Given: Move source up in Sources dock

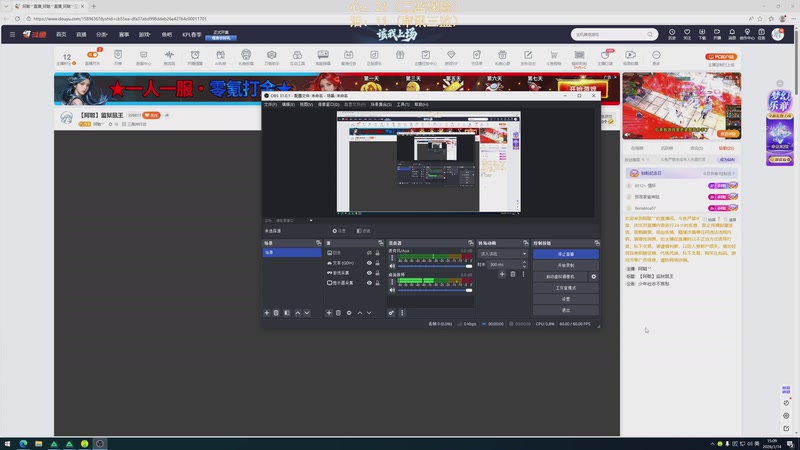Looking at the screenshot, I should coord(360,313).
